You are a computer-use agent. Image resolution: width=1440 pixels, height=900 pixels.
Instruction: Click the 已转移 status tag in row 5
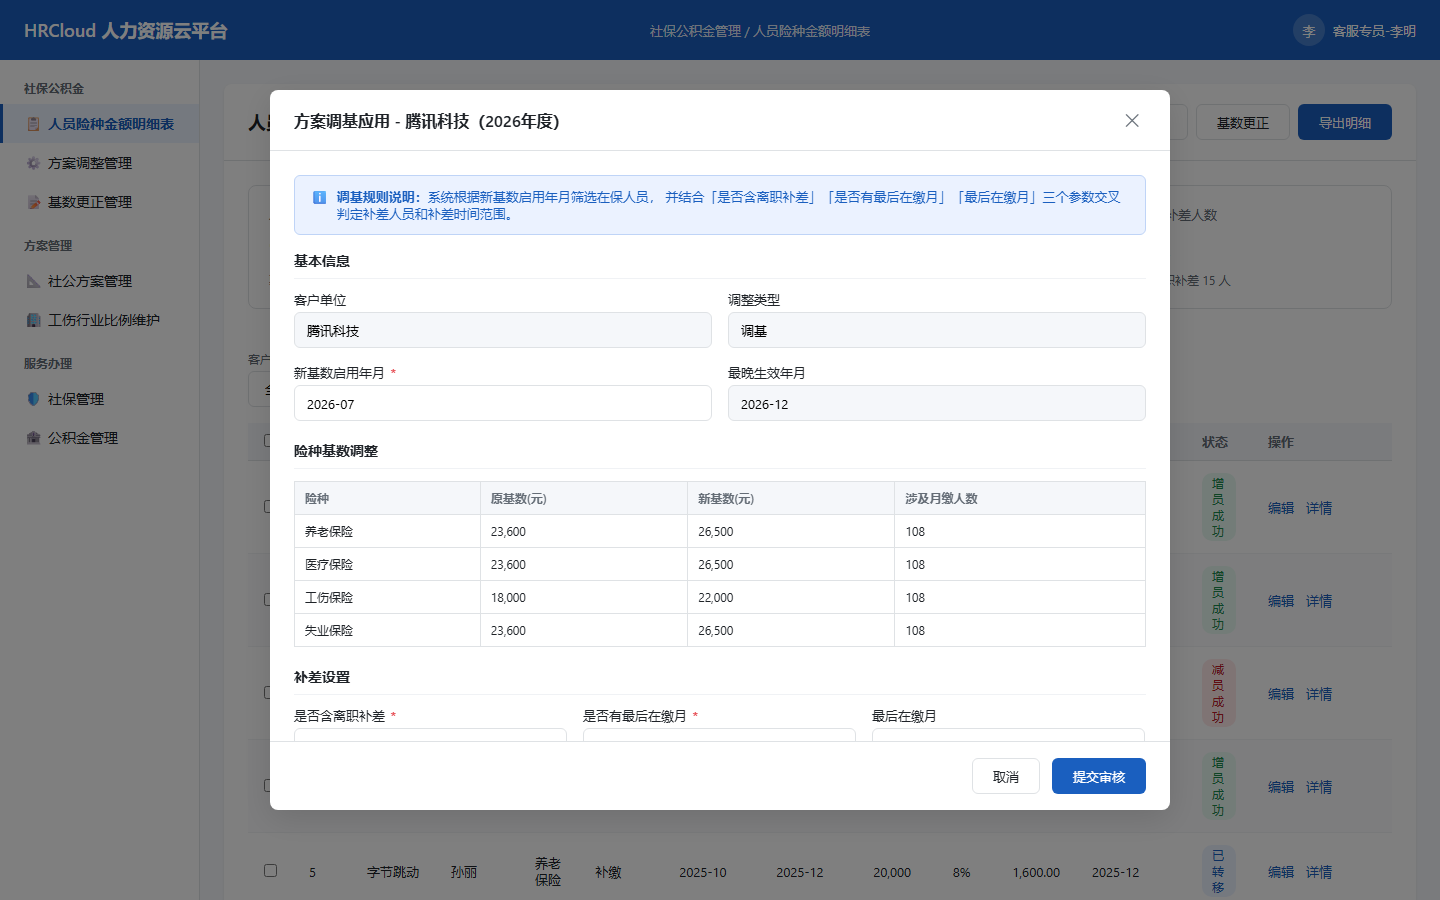click(x=1218, y=871)
